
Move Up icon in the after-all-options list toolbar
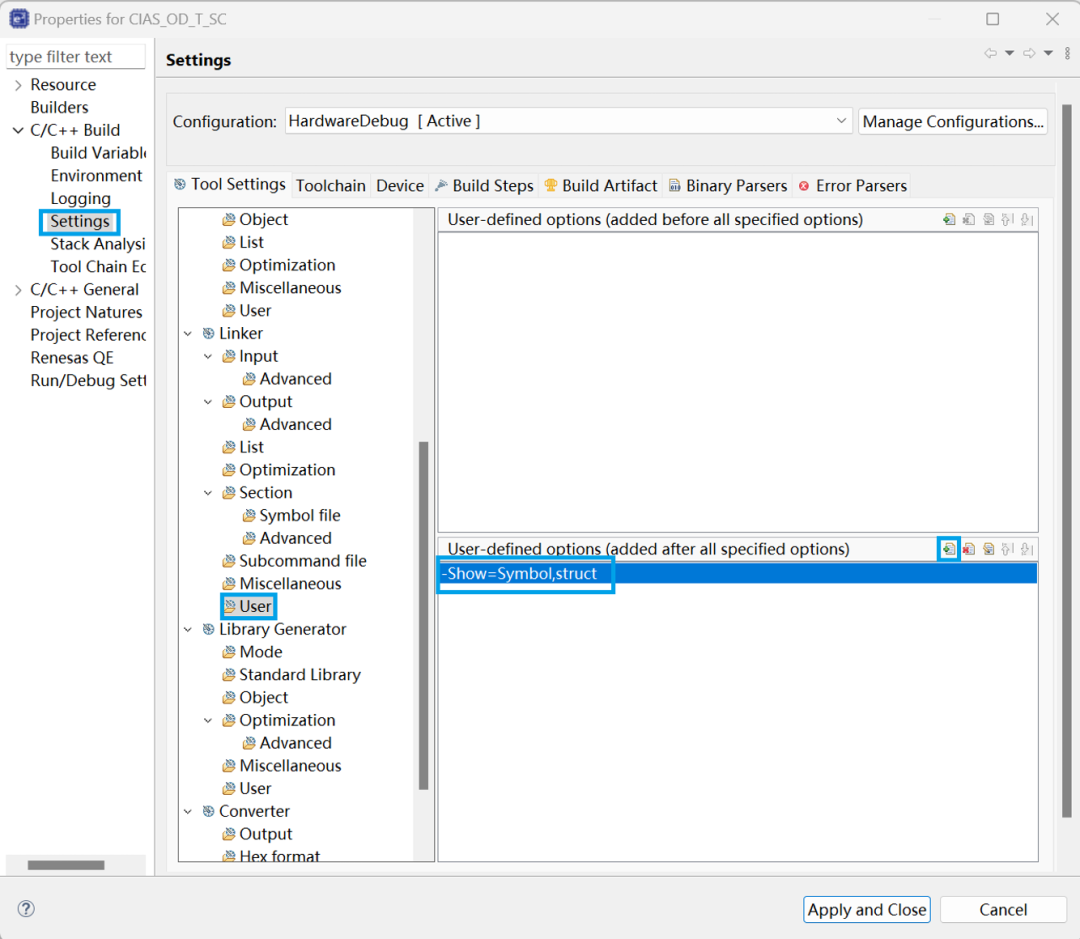pos(1008,549)
